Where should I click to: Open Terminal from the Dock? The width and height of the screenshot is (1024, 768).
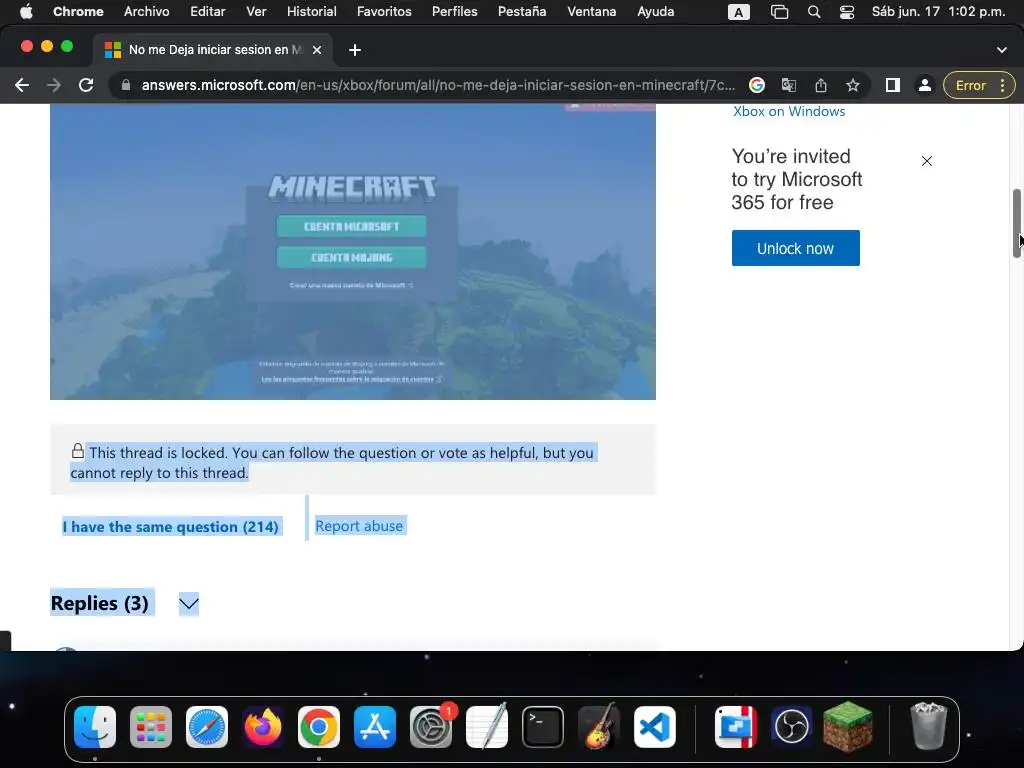pos(543,727)
